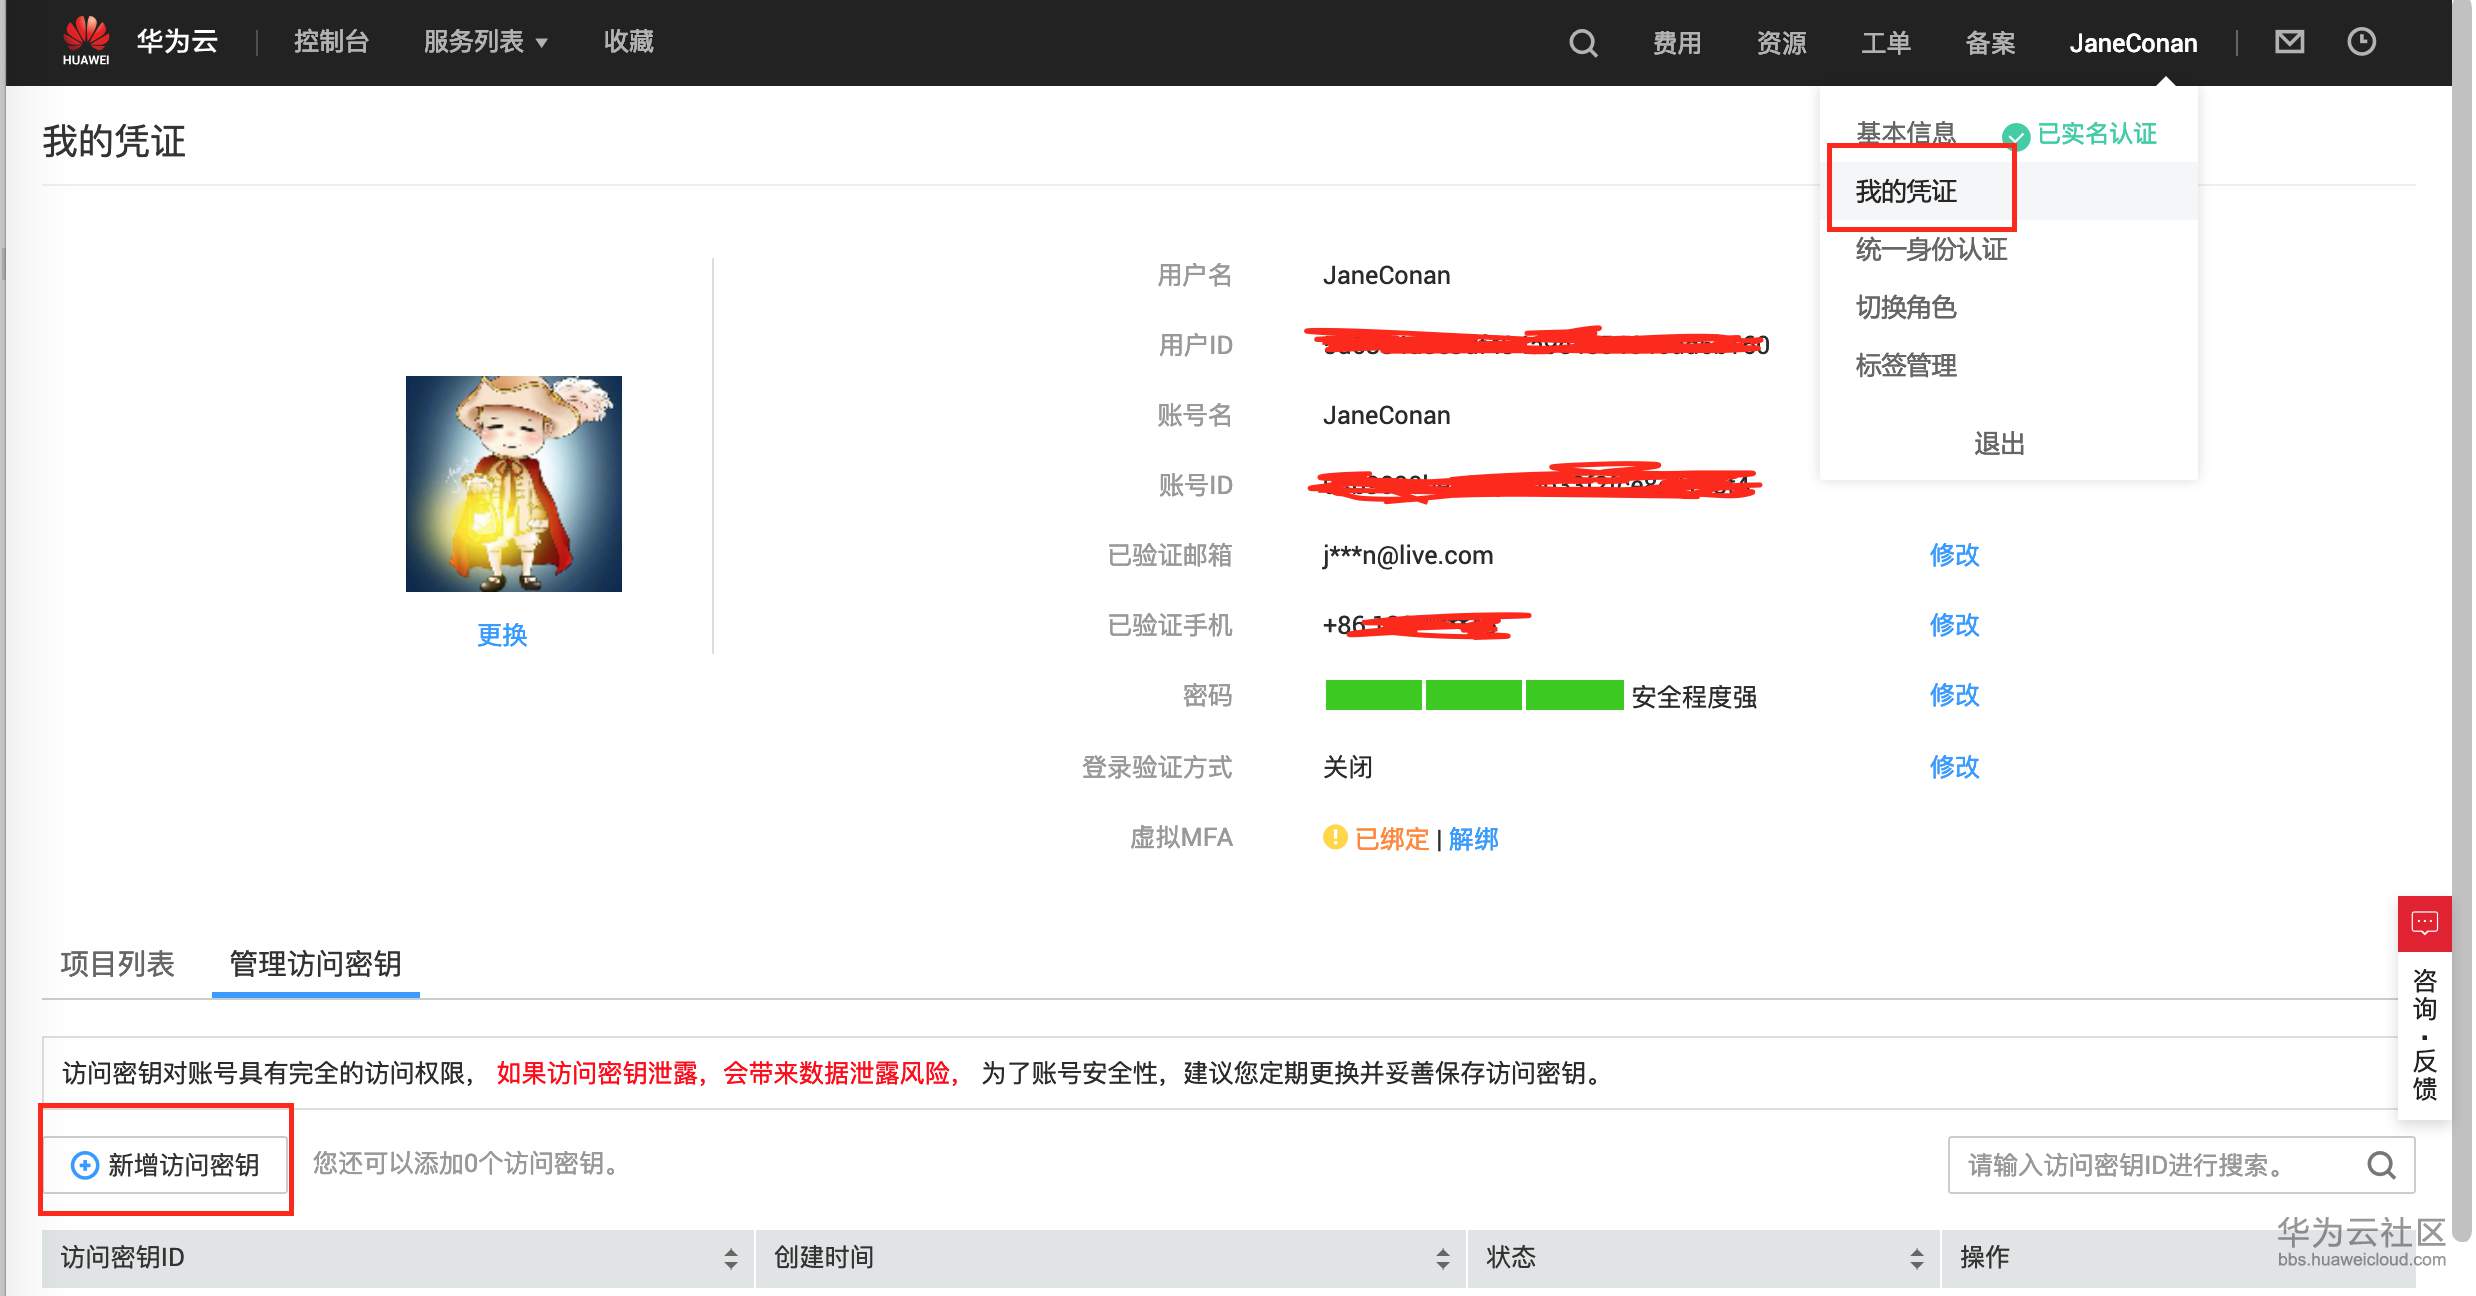The height and width of the screenshot is (1296, 2476).
Task: Expand the 服务列表 dropdown
Action: tap(484, 42)
